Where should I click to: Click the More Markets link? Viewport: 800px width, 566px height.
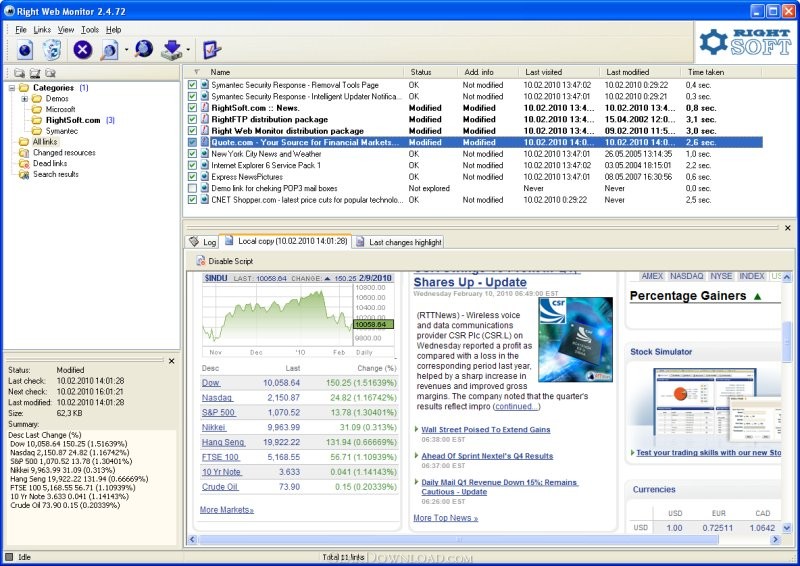227,509
